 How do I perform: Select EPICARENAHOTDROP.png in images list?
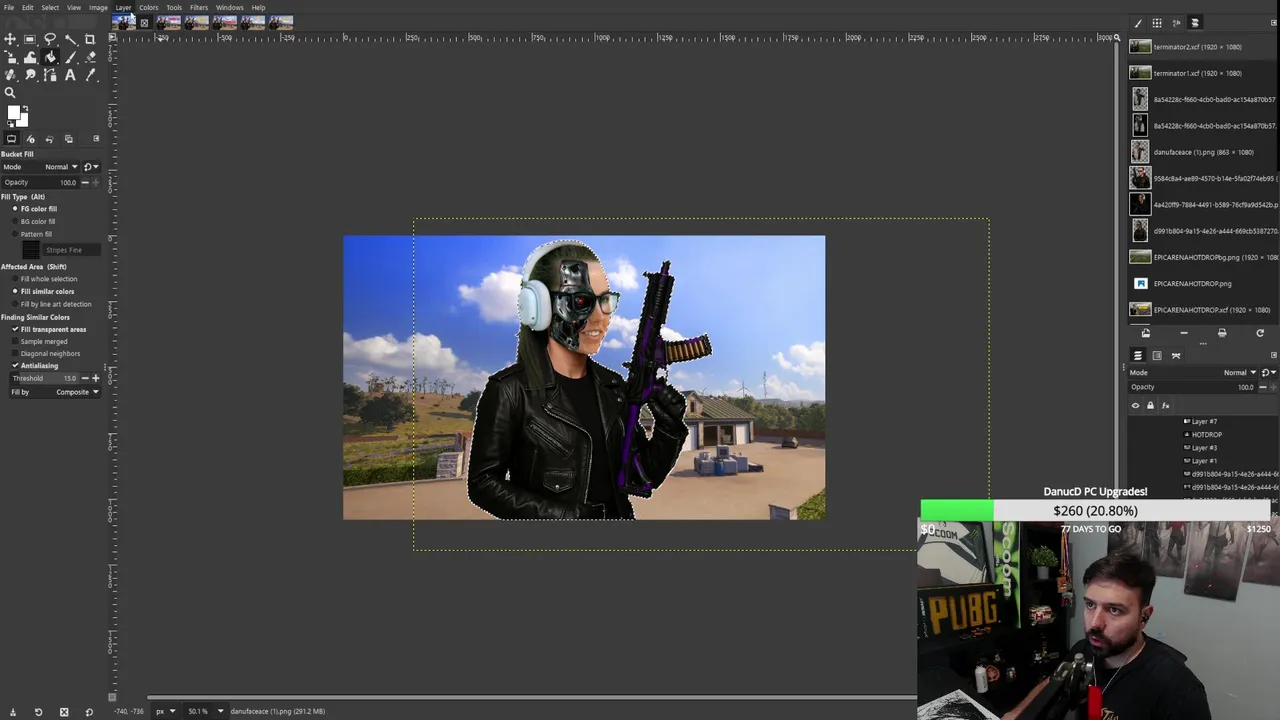[x=1203, y=283]
